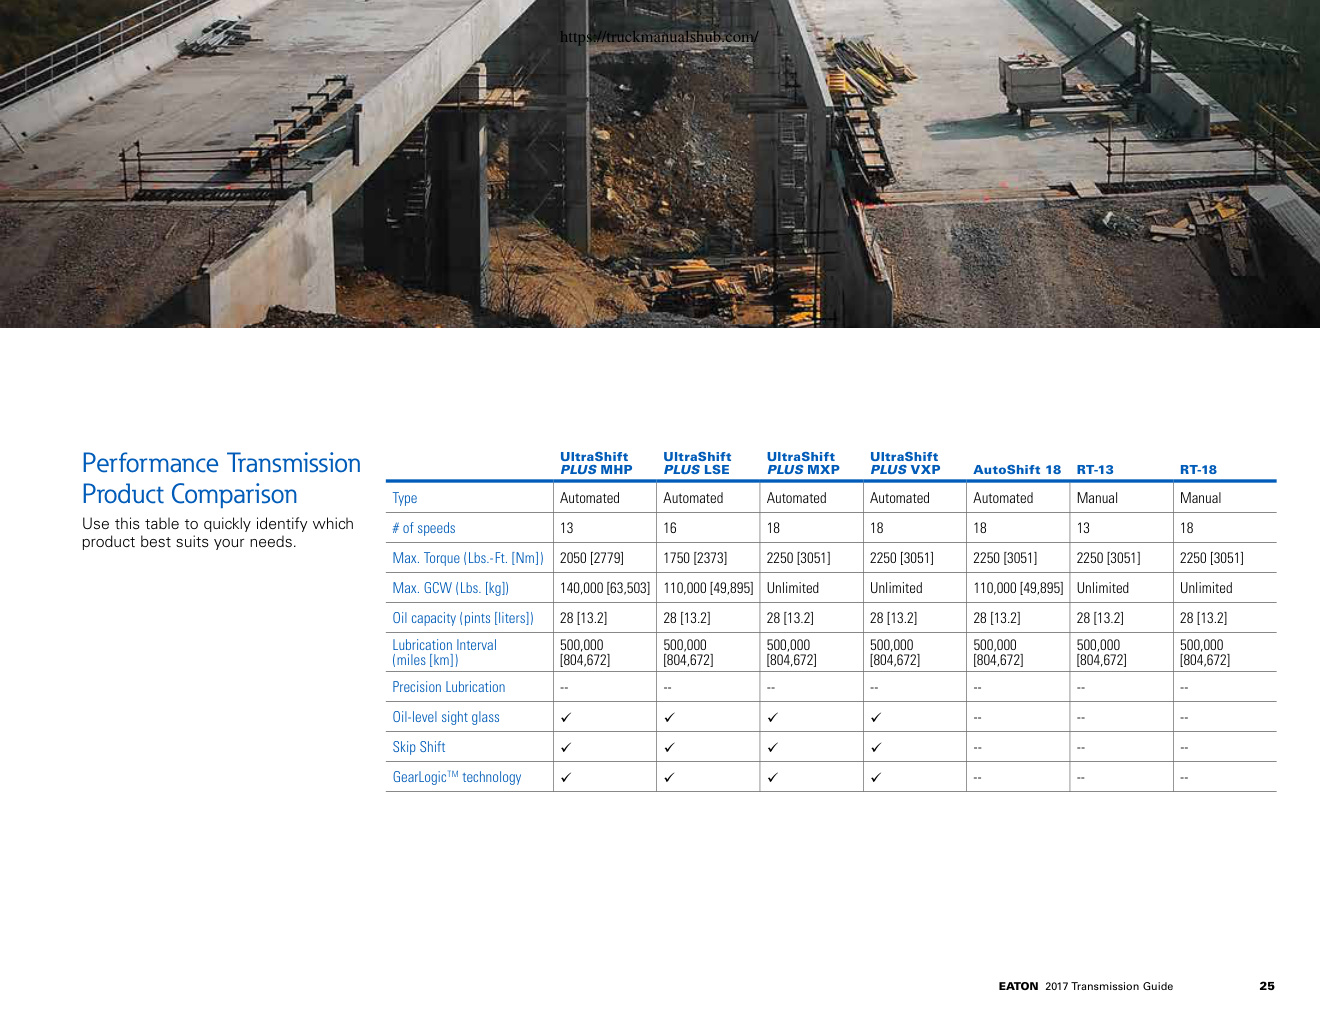Click the bridge construction site photo
The width and height of the screenshot is (1320, 1020).
pyautogui.click(x=660, y=164)
